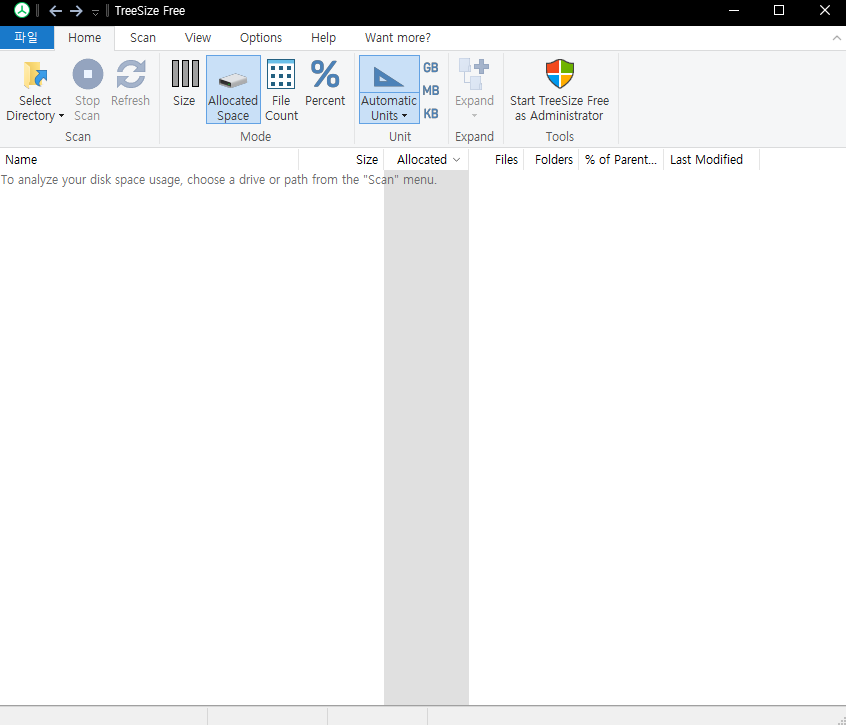The image size is (846, 725).
Task: Click the TreeSize application logo icon
Action: click(x=22, y=10)
